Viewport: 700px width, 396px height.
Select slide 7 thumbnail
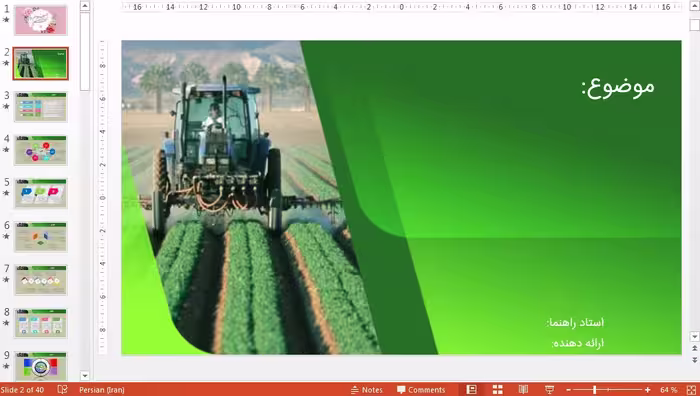41,280
